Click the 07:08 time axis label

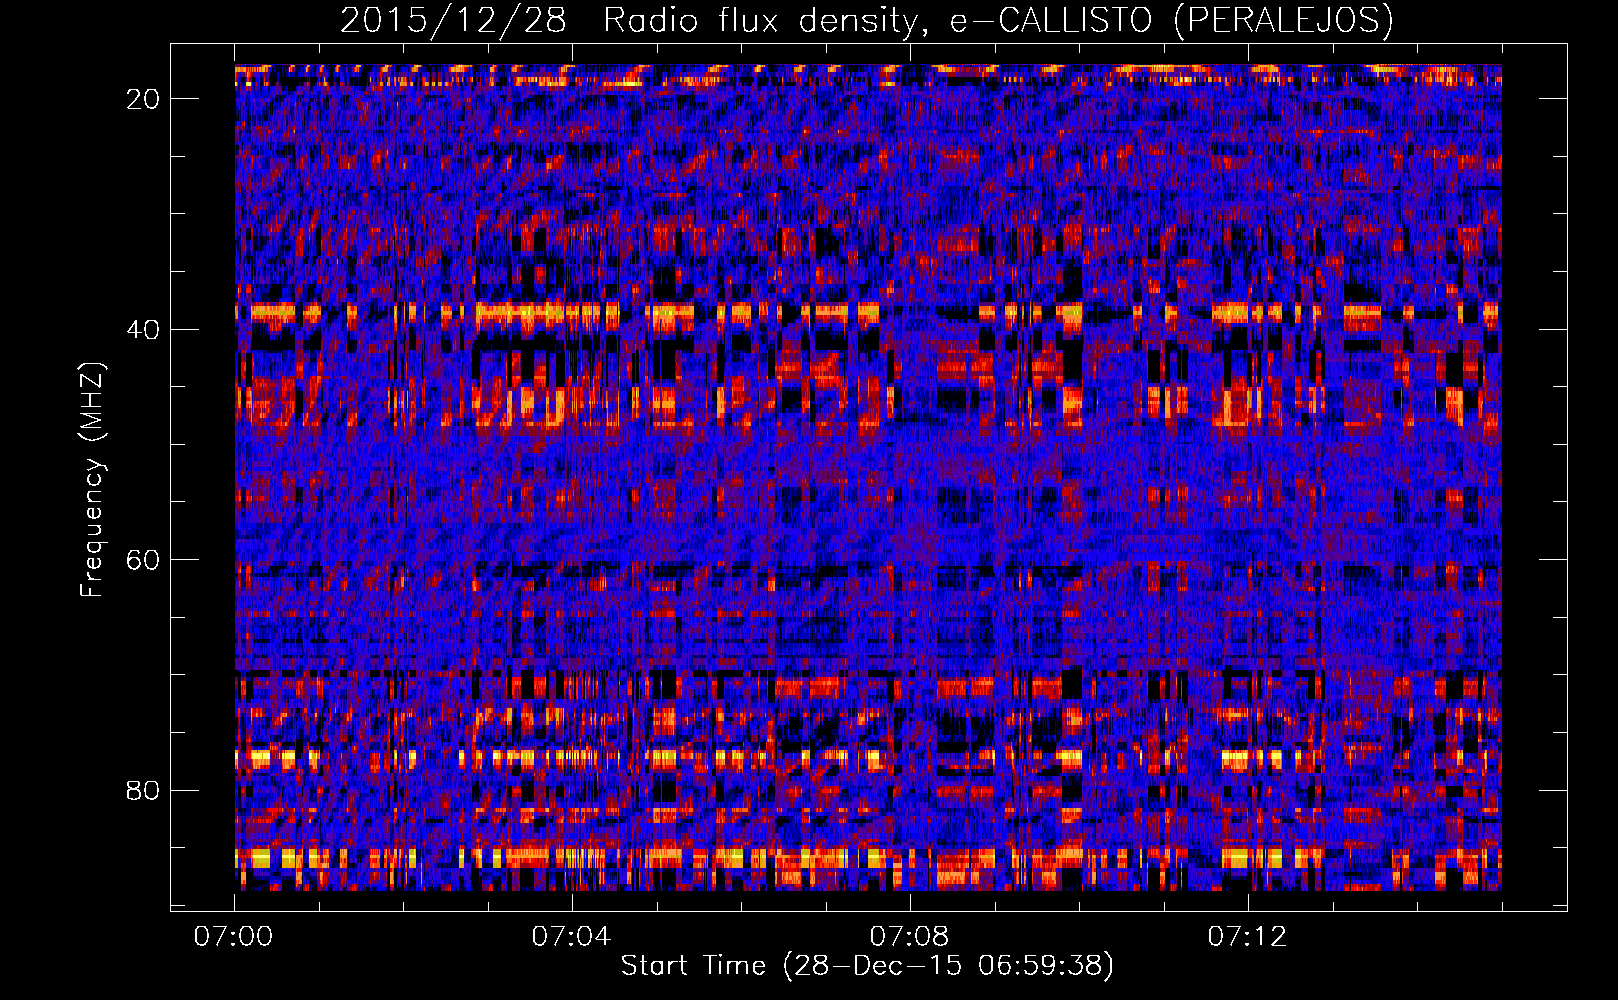[909, 937]
